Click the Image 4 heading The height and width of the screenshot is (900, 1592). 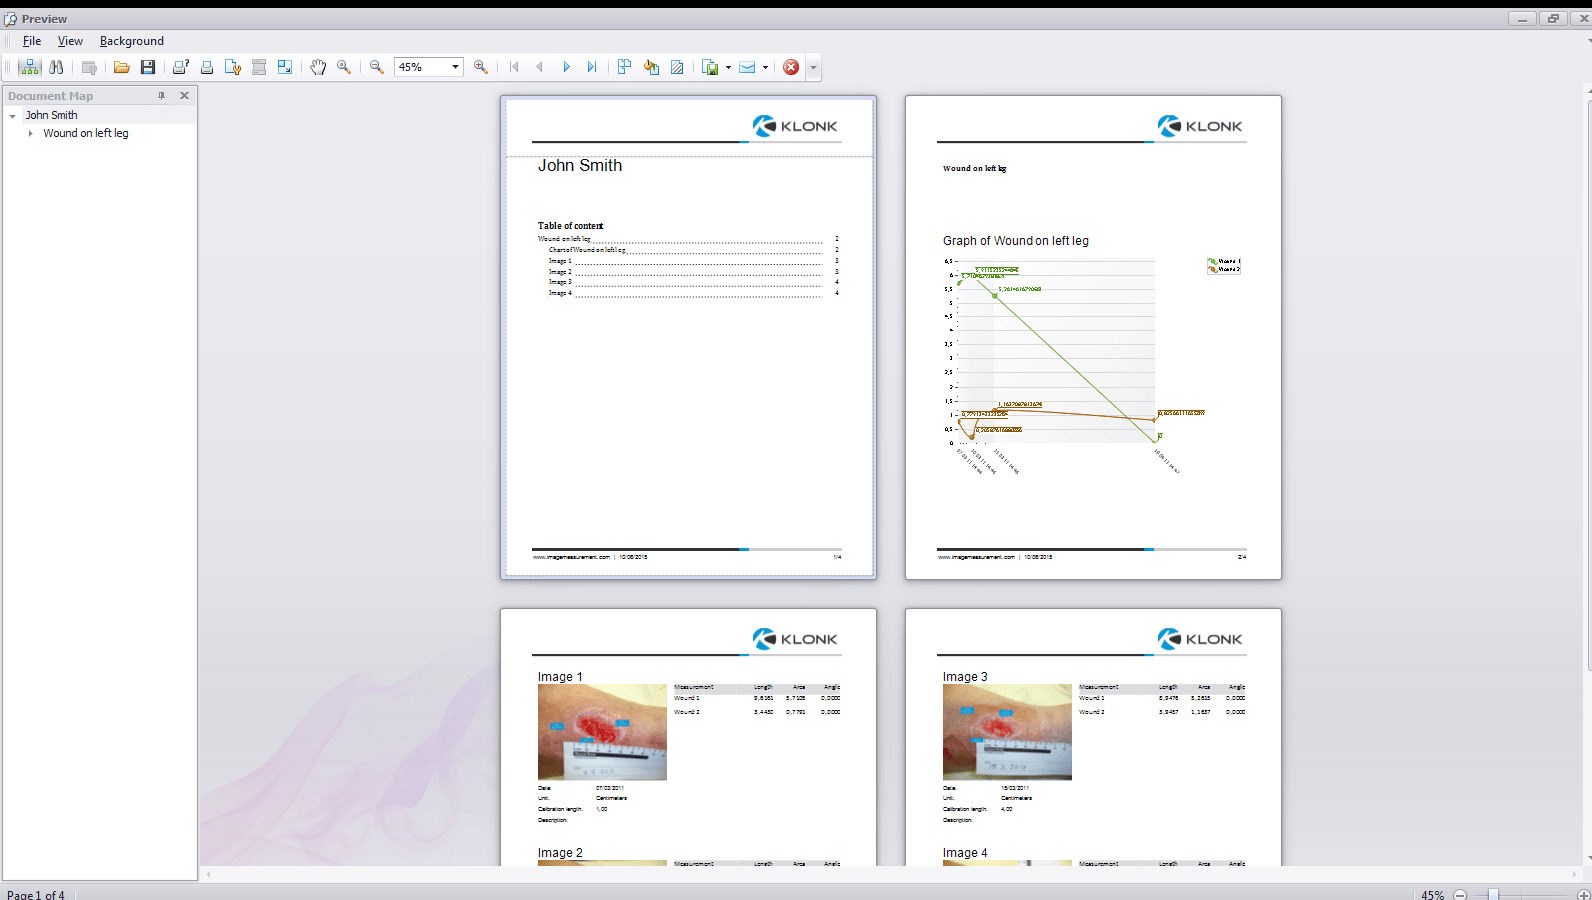[x=965, y=853]
